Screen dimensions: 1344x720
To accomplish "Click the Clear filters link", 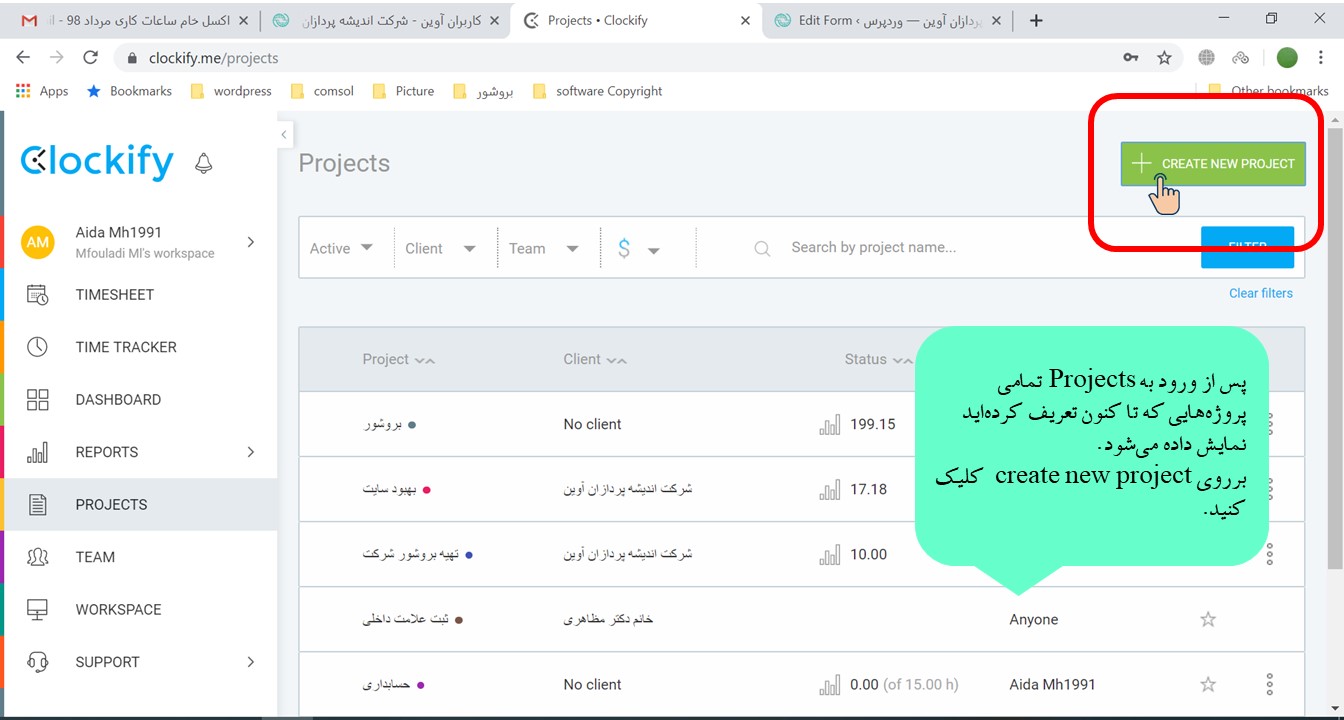I will tap(1260, 293).
